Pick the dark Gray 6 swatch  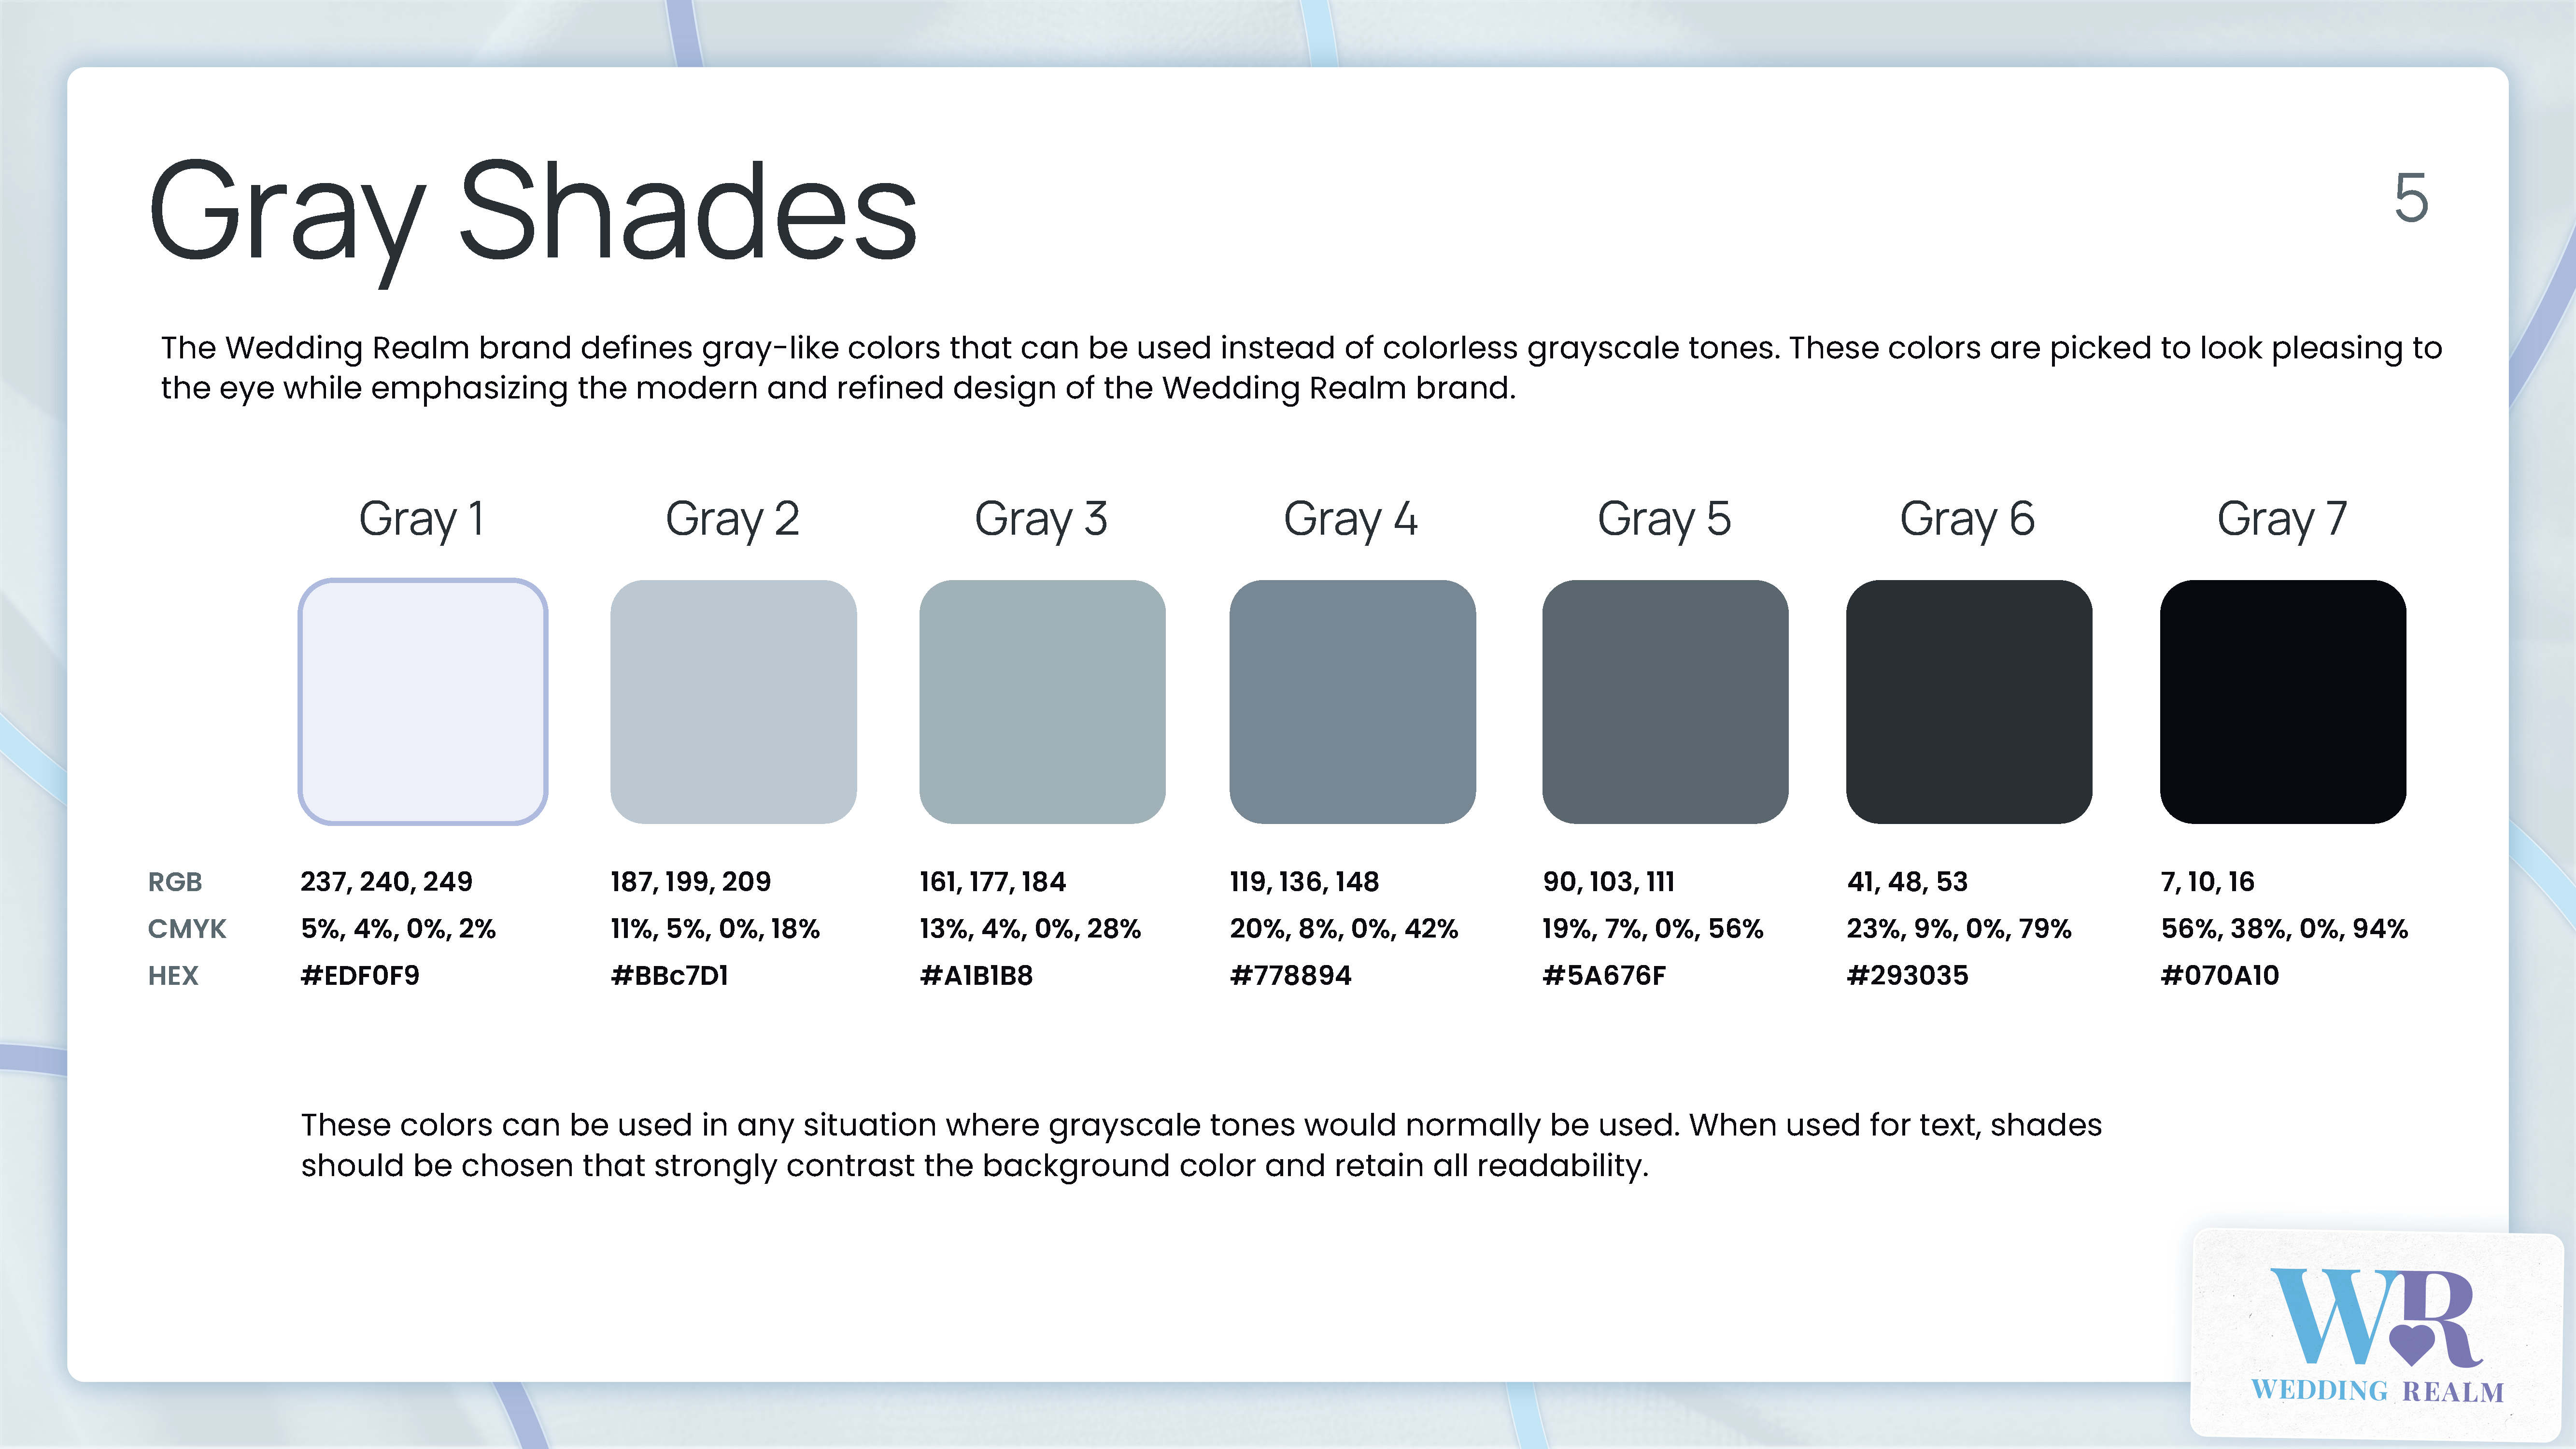[x=1968, y=702]
